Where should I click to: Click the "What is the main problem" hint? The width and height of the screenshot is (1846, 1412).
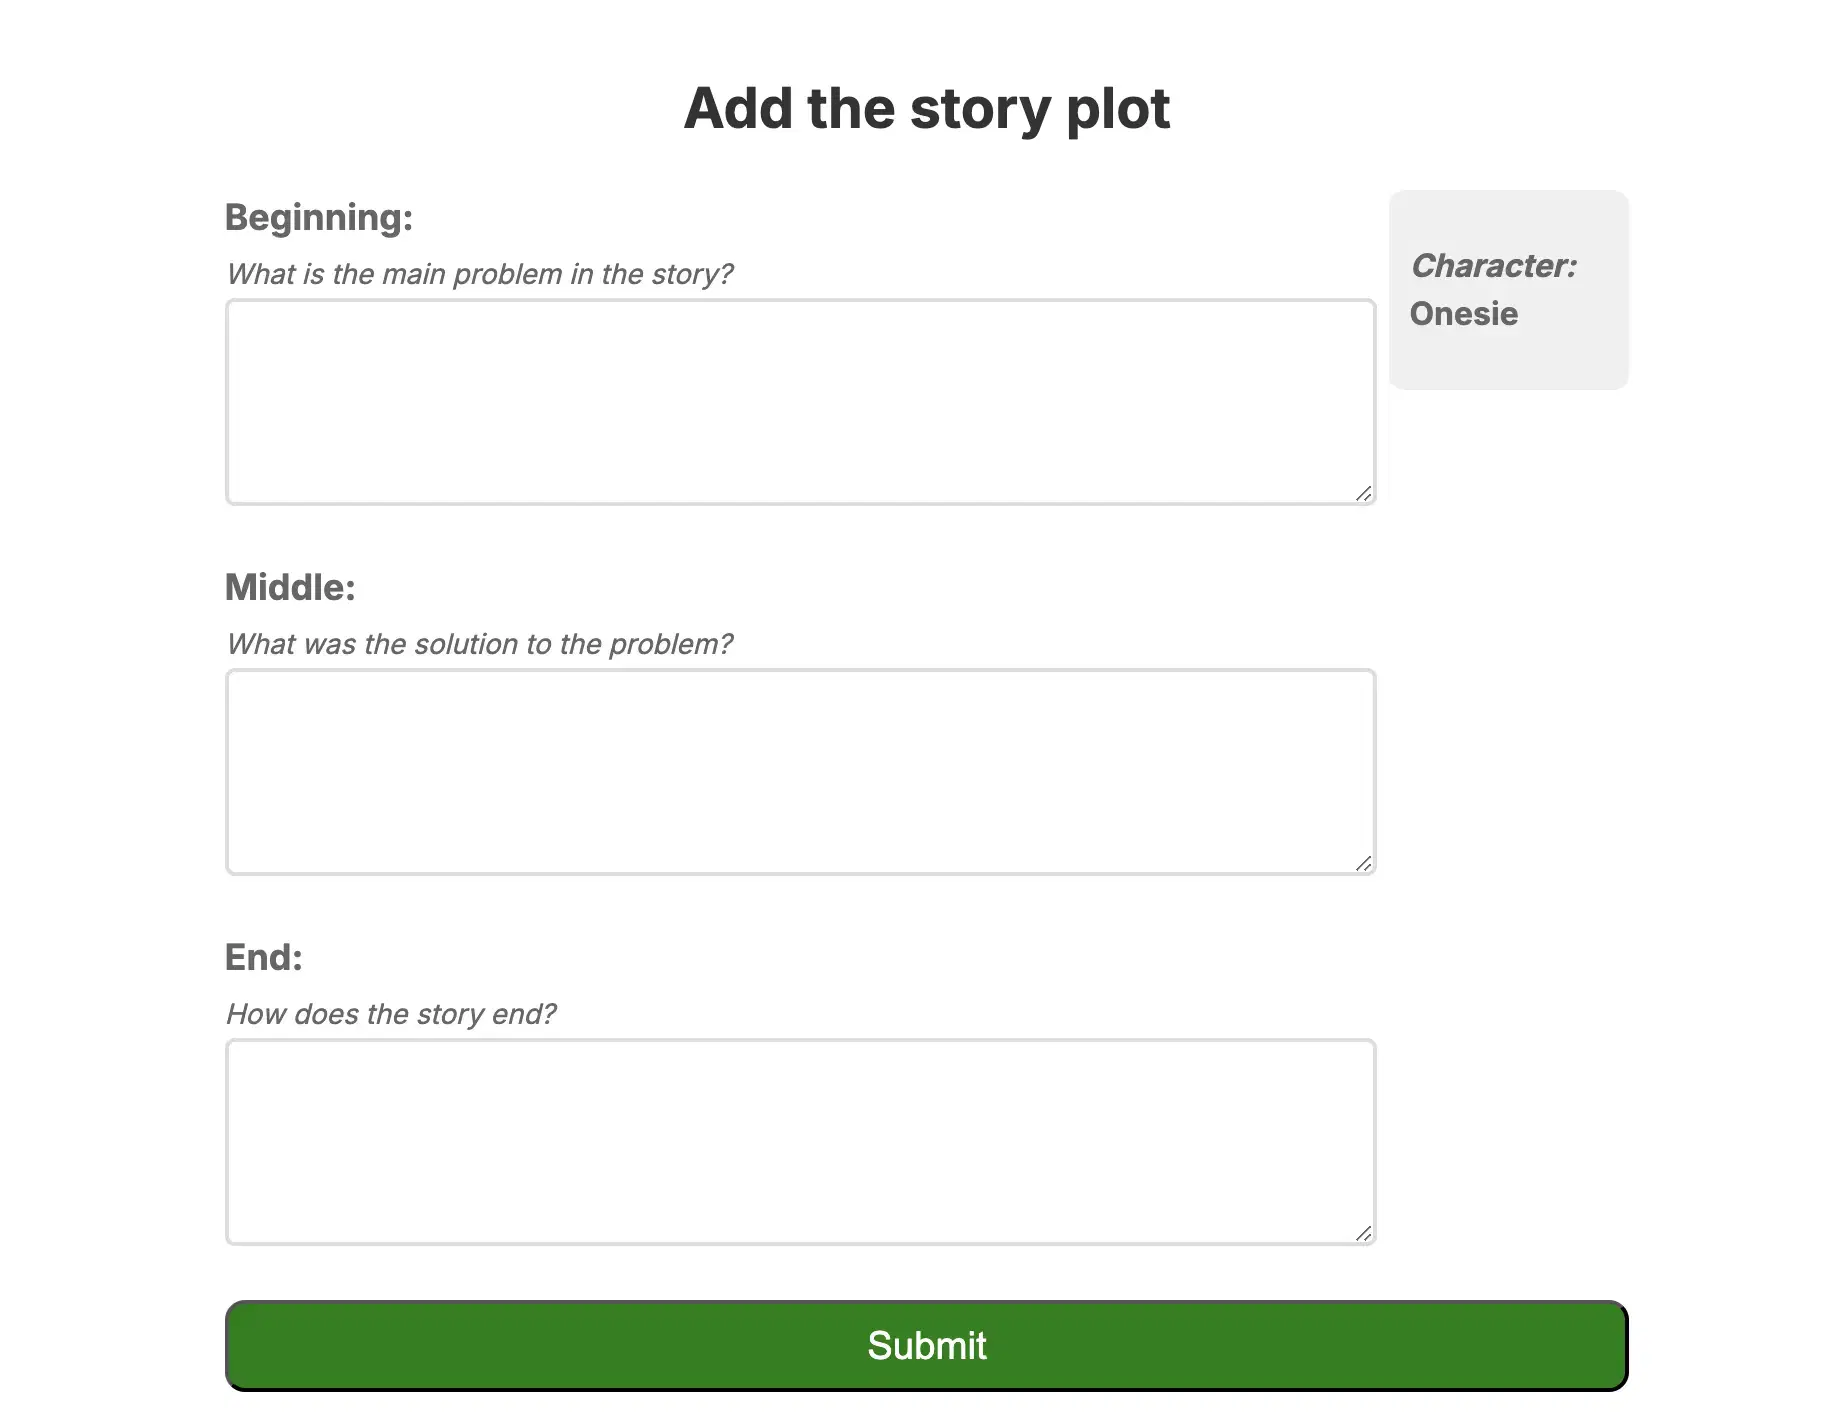point(479,274)
